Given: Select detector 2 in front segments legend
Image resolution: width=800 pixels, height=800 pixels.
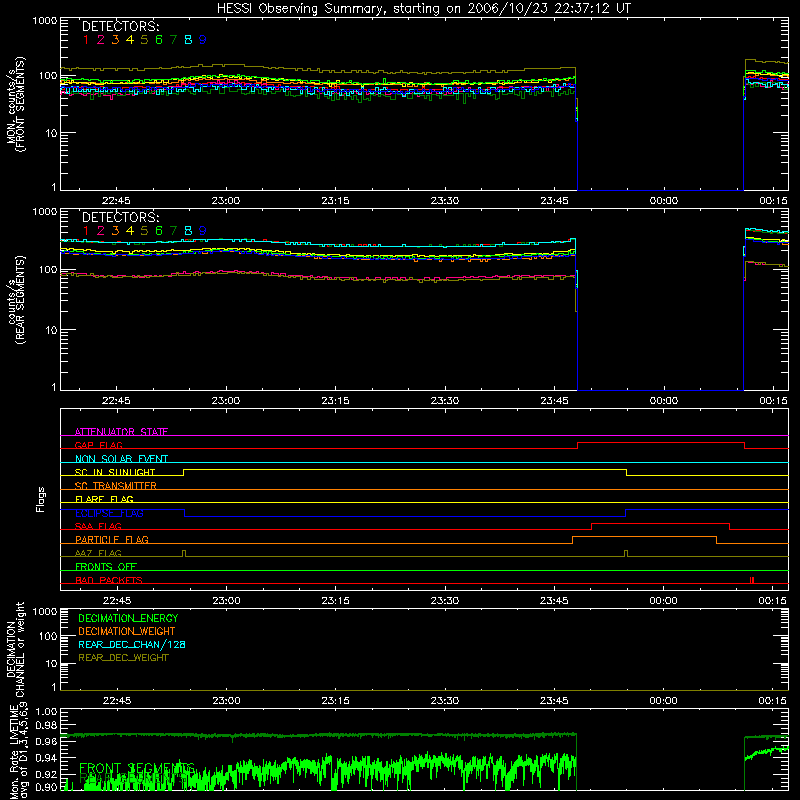Looking at the screenshot, I should [101, 39].
